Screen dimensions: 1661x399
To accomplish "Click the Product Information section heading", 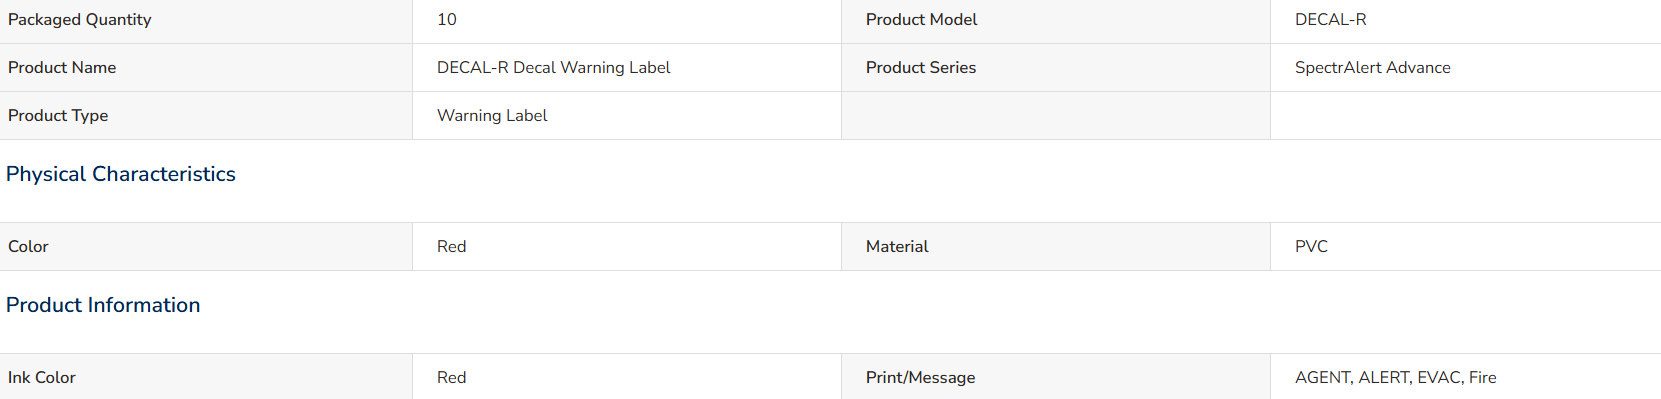I will coord(103,305).
